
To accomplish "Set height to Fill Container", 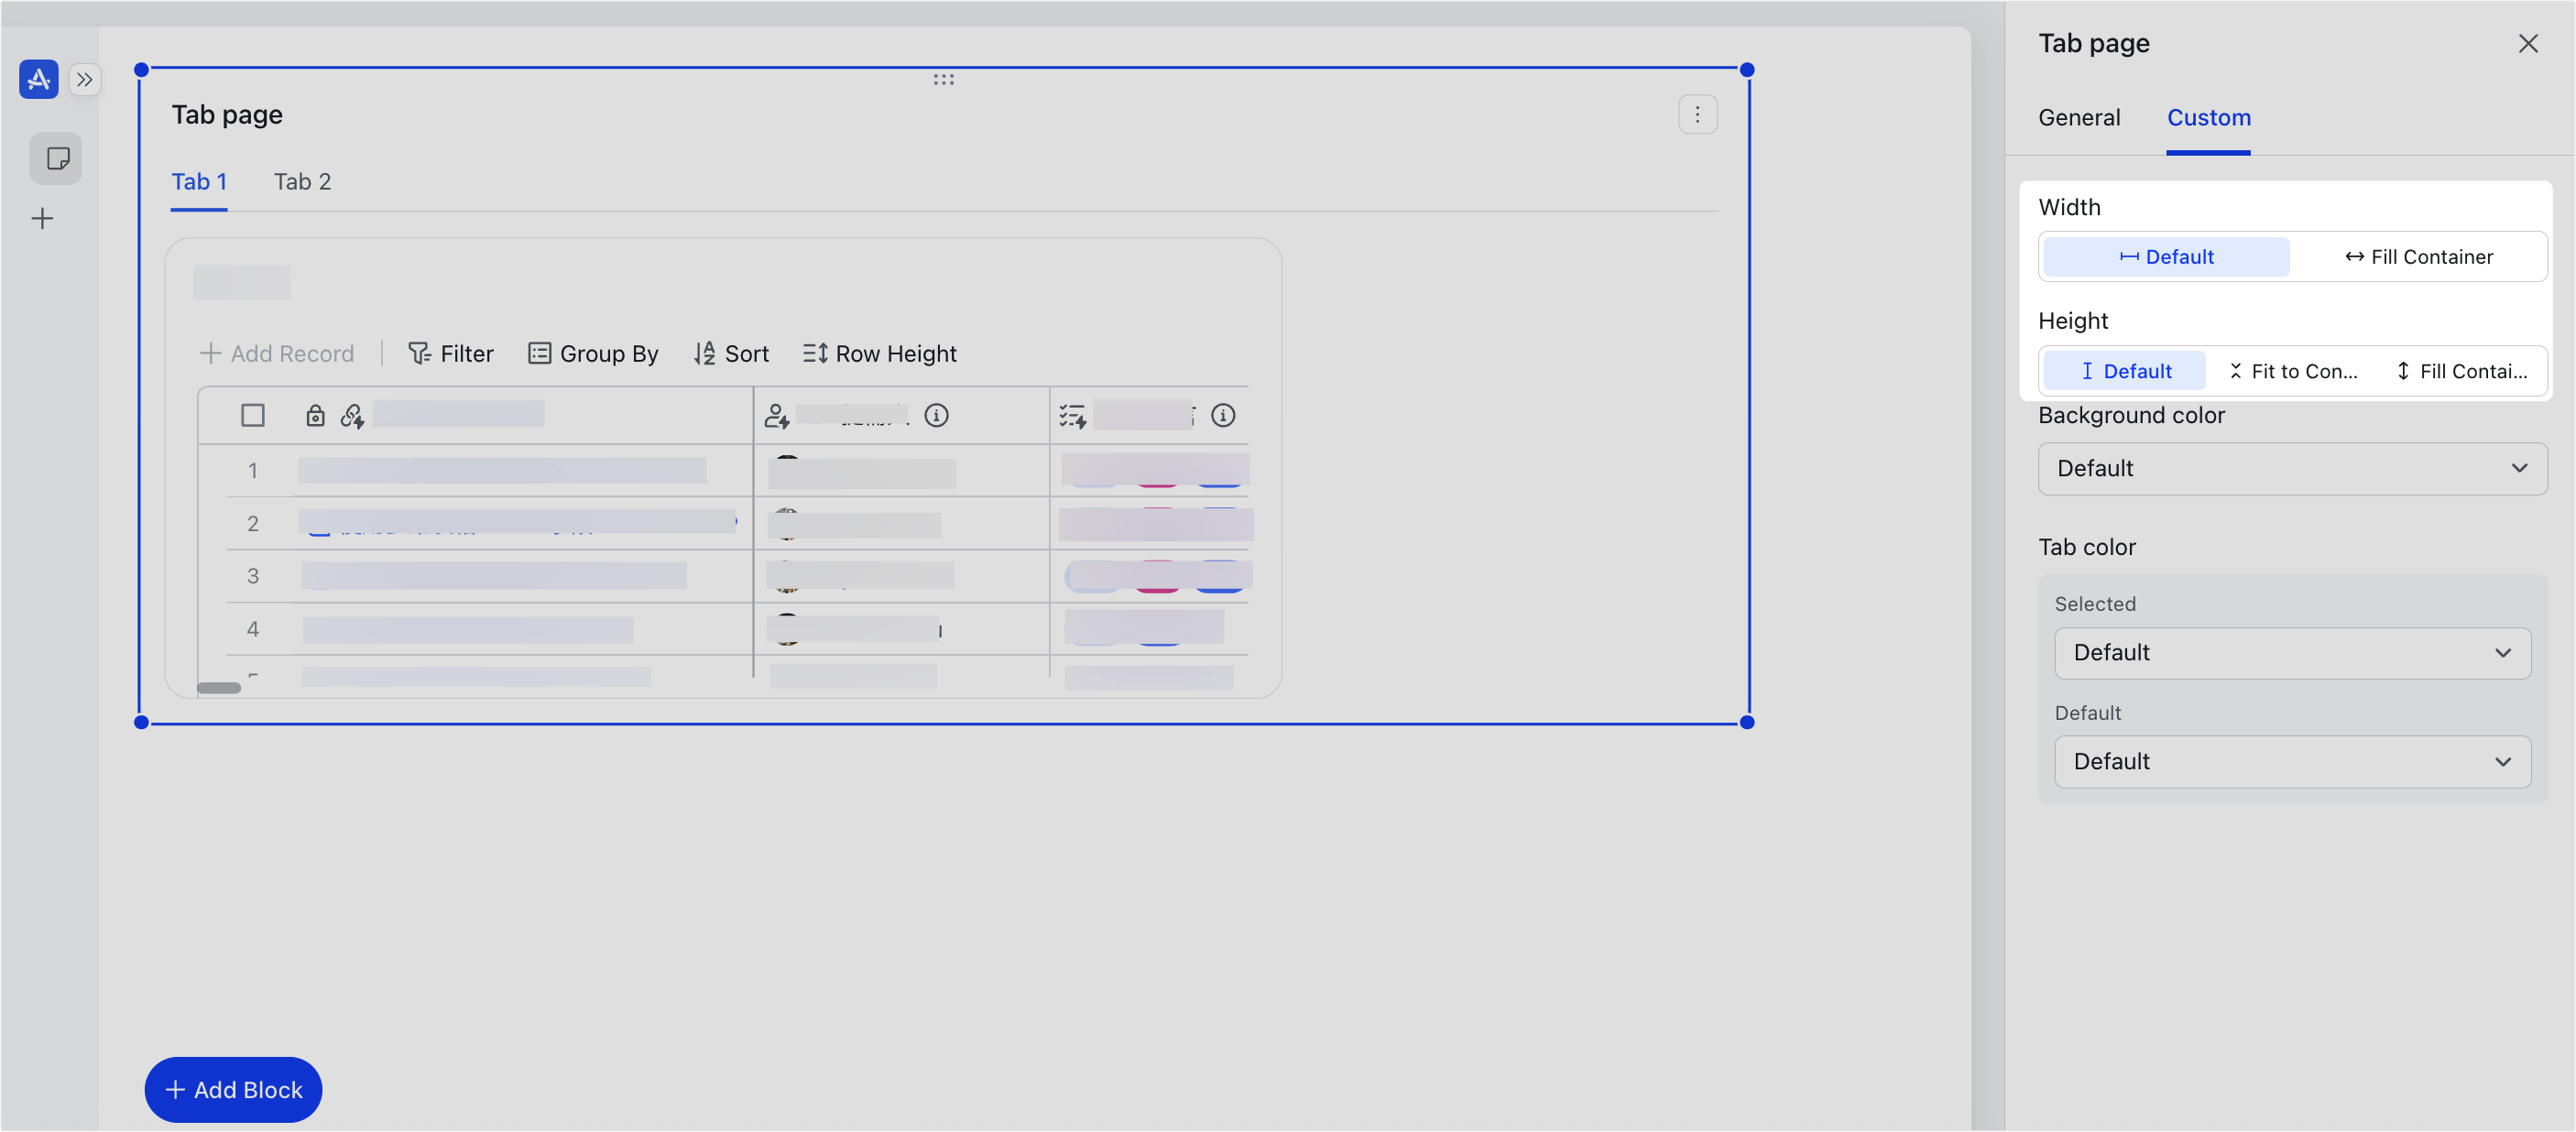I will pos(2461,370).
